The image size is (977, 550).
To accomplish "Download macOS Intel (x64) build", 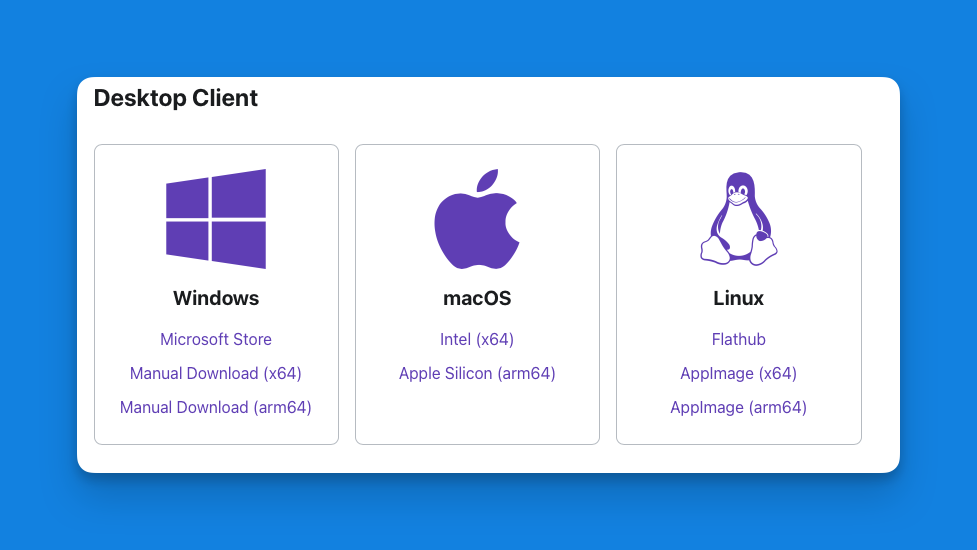I will click(477, 339).
